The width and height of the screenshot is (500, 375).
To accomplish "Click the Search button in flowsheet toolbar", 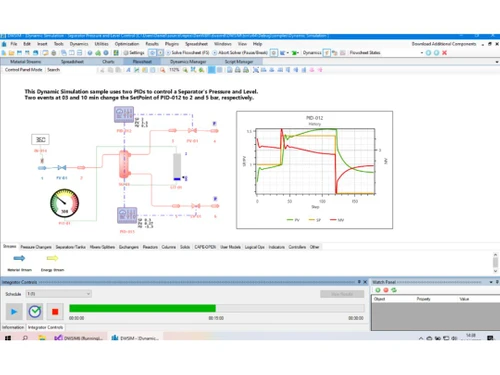I will tap(53, 70).
